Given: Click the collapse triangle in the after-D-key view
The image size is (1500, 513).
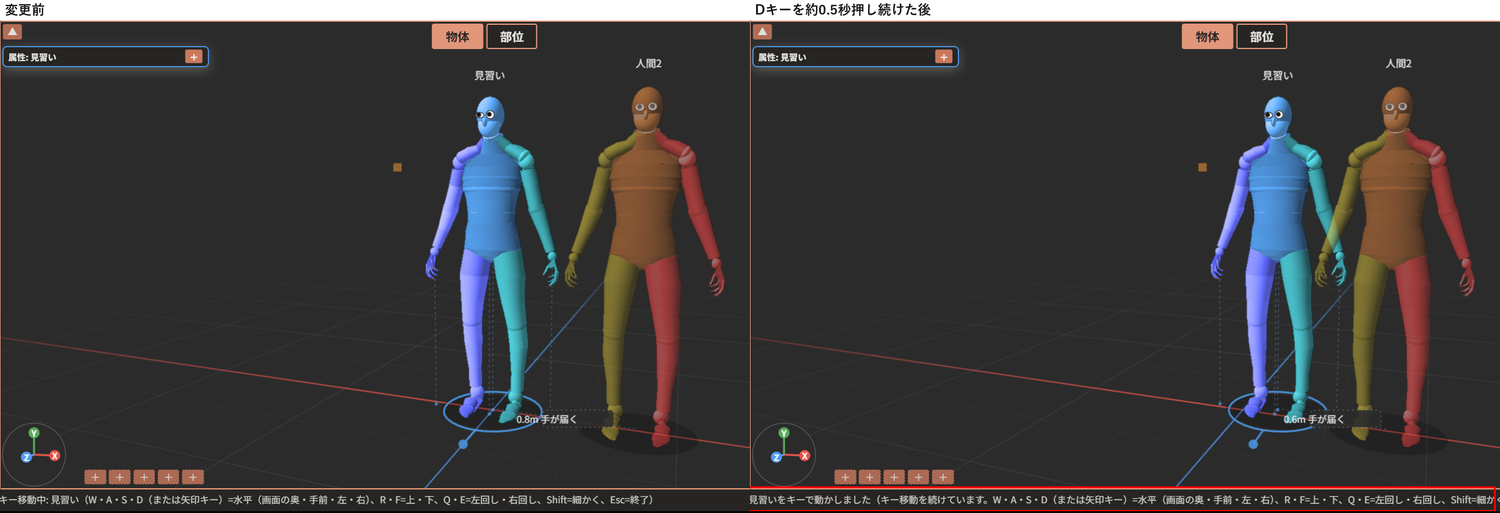Looking at the screenshot, I should (x=763, y=32).
